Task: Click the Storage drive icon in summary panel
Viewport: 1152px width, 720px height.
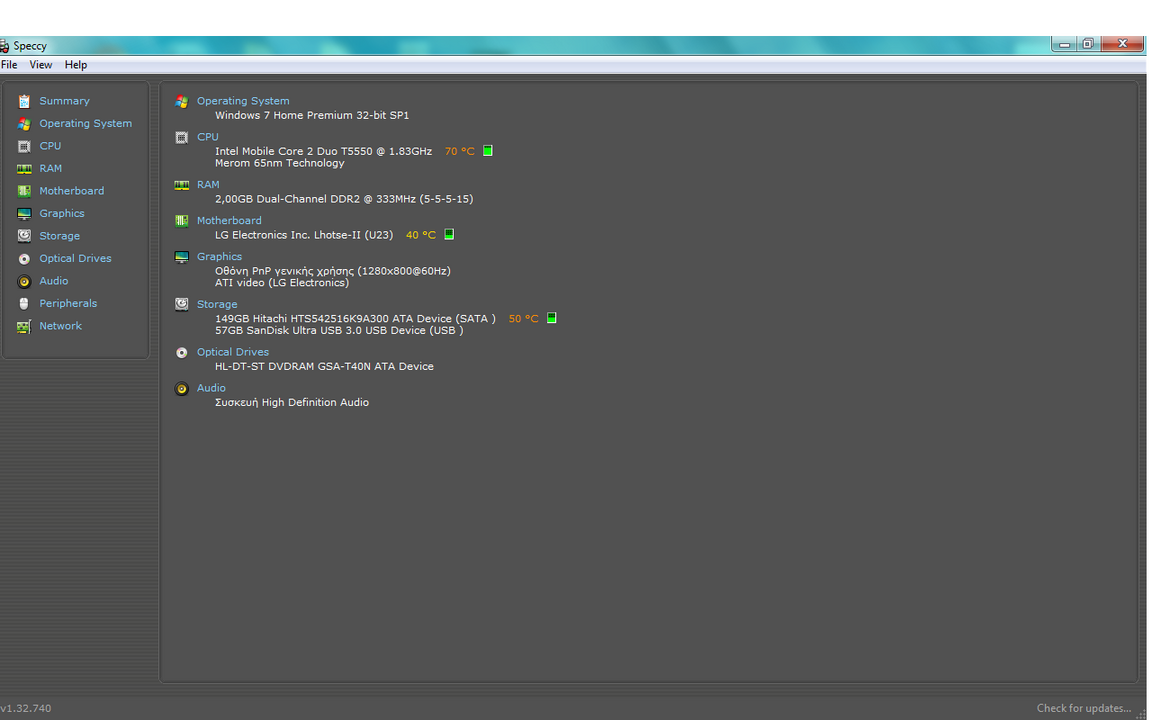Action: 181,304
